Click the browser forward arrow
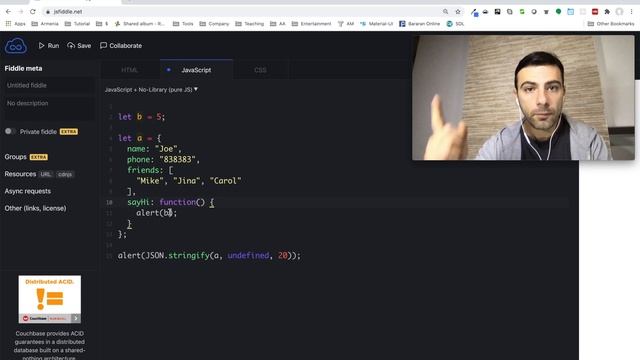Image resolution: width=640 pixels, height=360 pixels. click(x=21, y=12)
